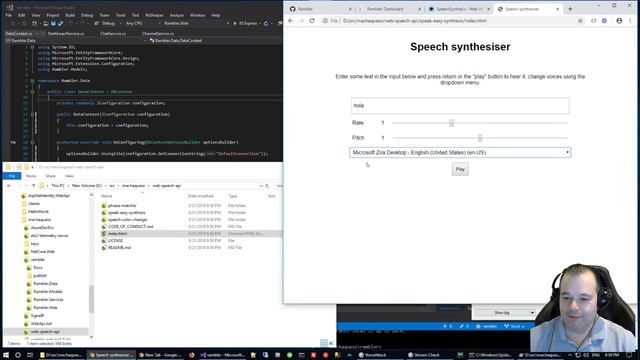The width and height of the screenshot is (640, 360).
Task: Select the Rambler.Data folder in navigation tree
Action: coord(45,284)
